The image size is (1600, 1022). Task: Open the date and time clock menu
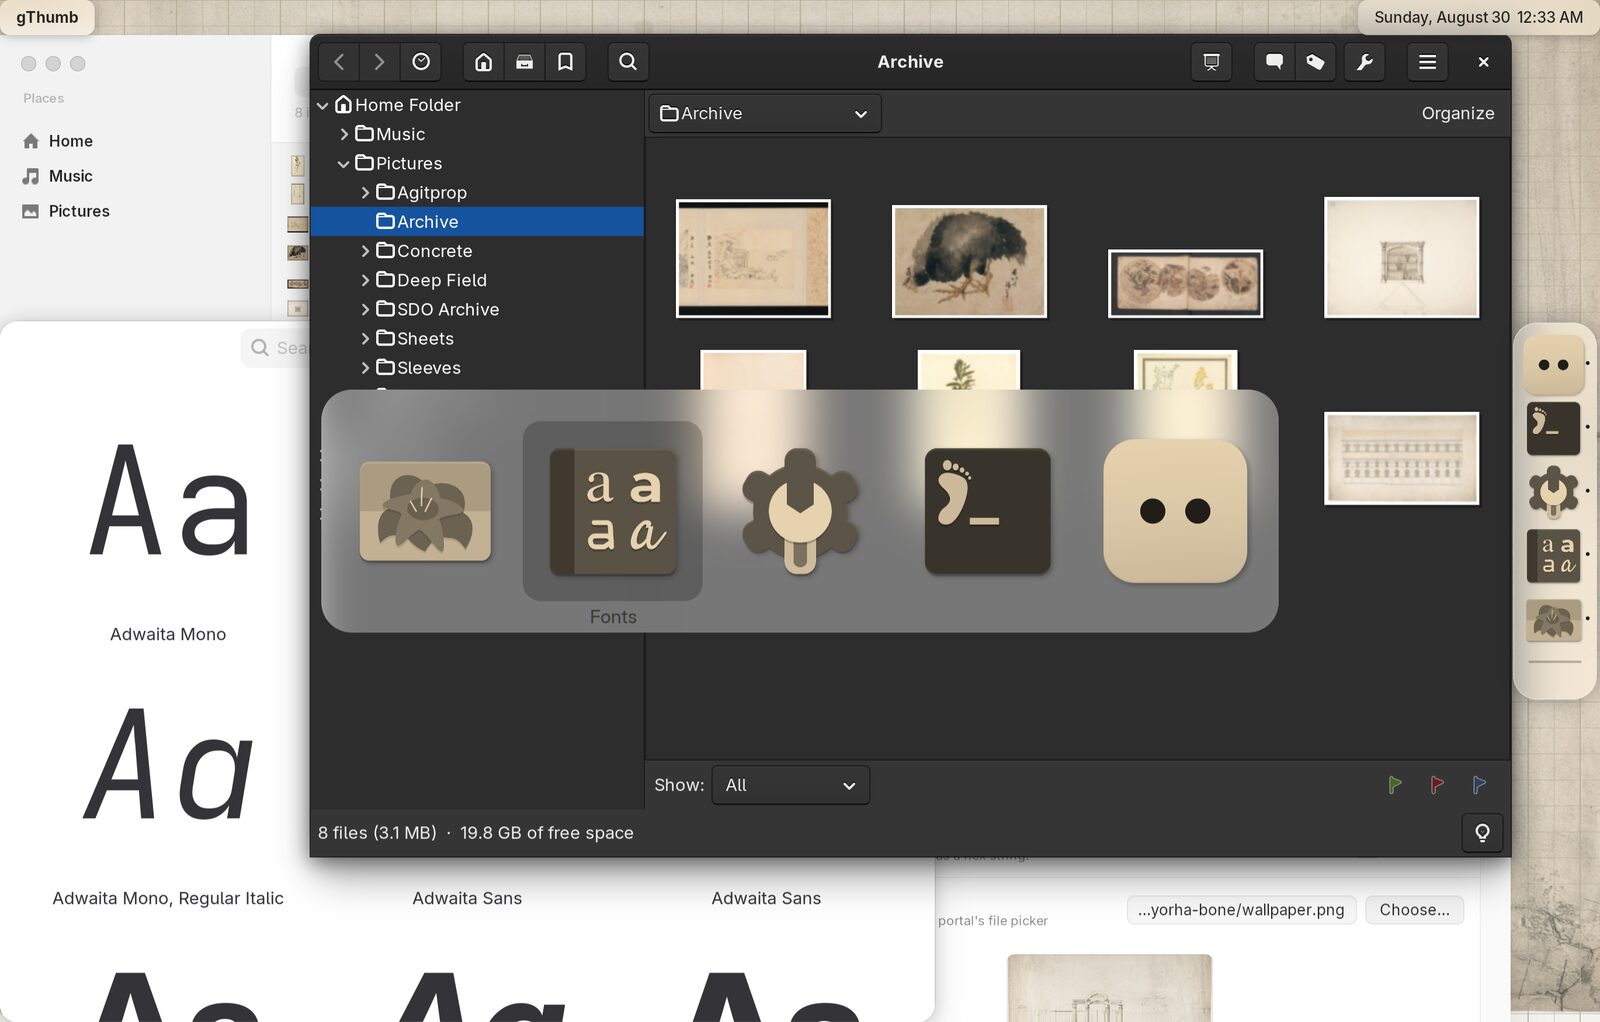point(1478,17)
